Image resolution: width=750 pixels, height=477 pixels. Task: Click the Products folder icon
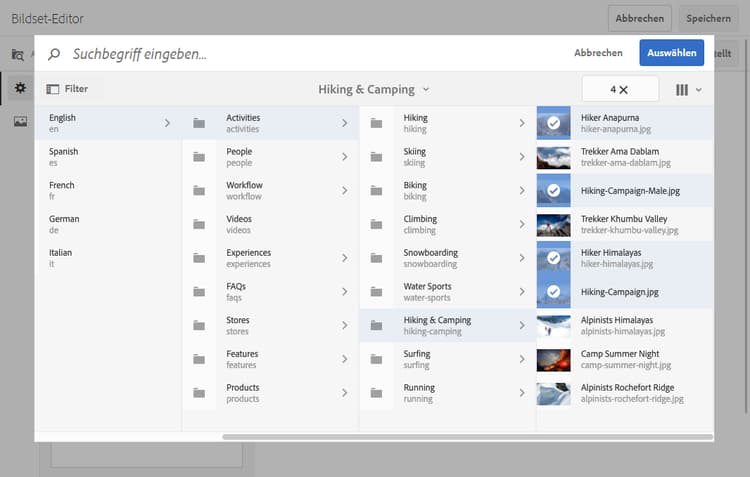199,393
